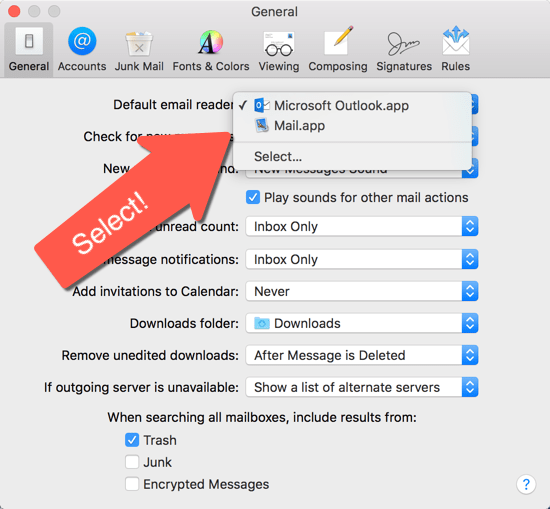Enable the Junk search results checkbox
Screen dimensions: 550x509
pos(132,462)
